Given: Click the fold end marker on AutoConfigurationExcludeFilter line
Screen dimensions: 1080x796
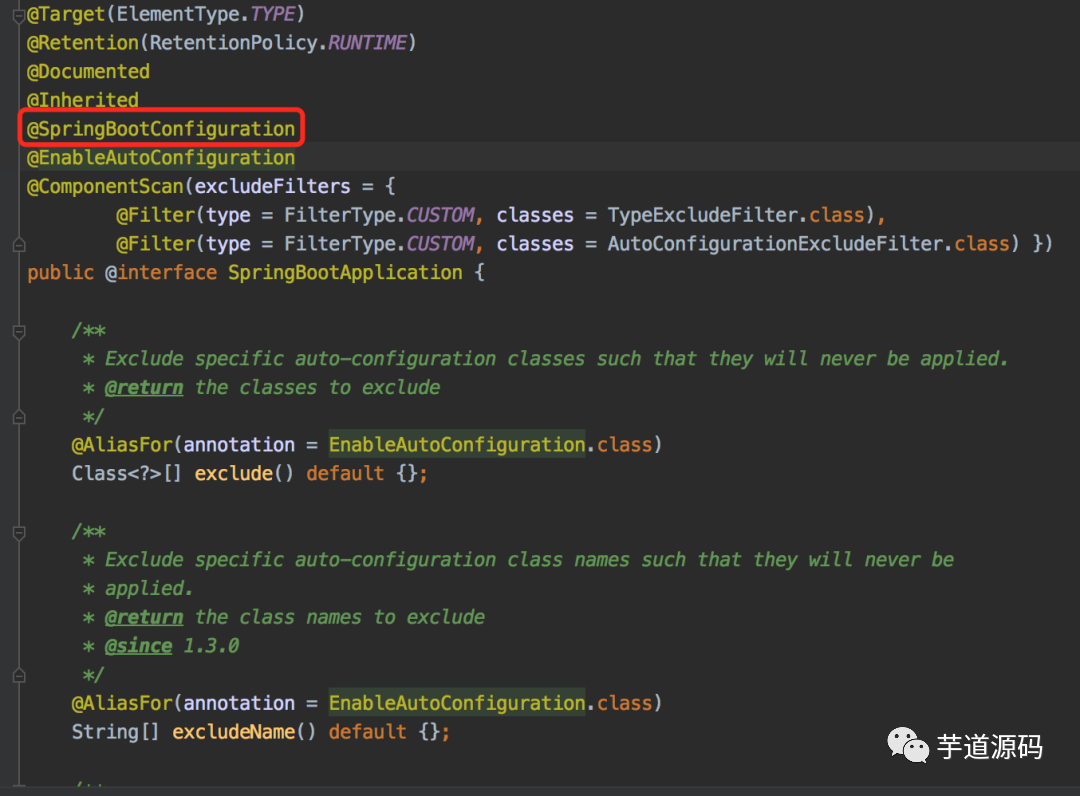Looking at the screenshot, I should tap(19, 244).
